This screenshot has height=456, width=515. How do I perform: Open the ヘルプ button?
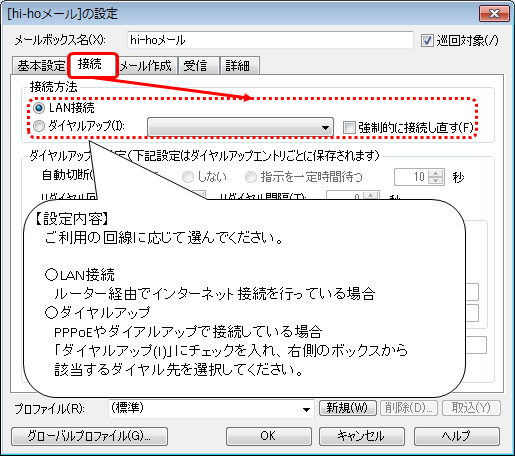pyautogui.click(x=457, y=436)
